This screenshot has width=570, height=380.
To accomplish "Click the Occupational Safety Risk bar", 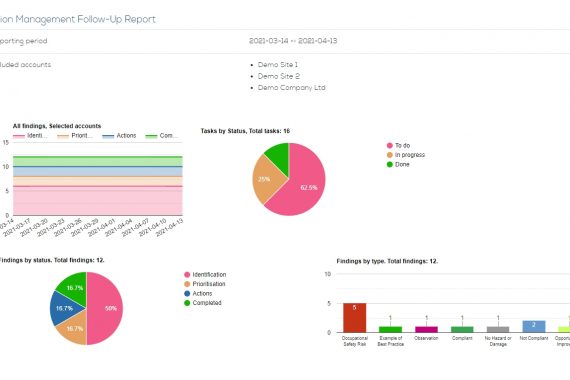I will (x=354, y=317).
